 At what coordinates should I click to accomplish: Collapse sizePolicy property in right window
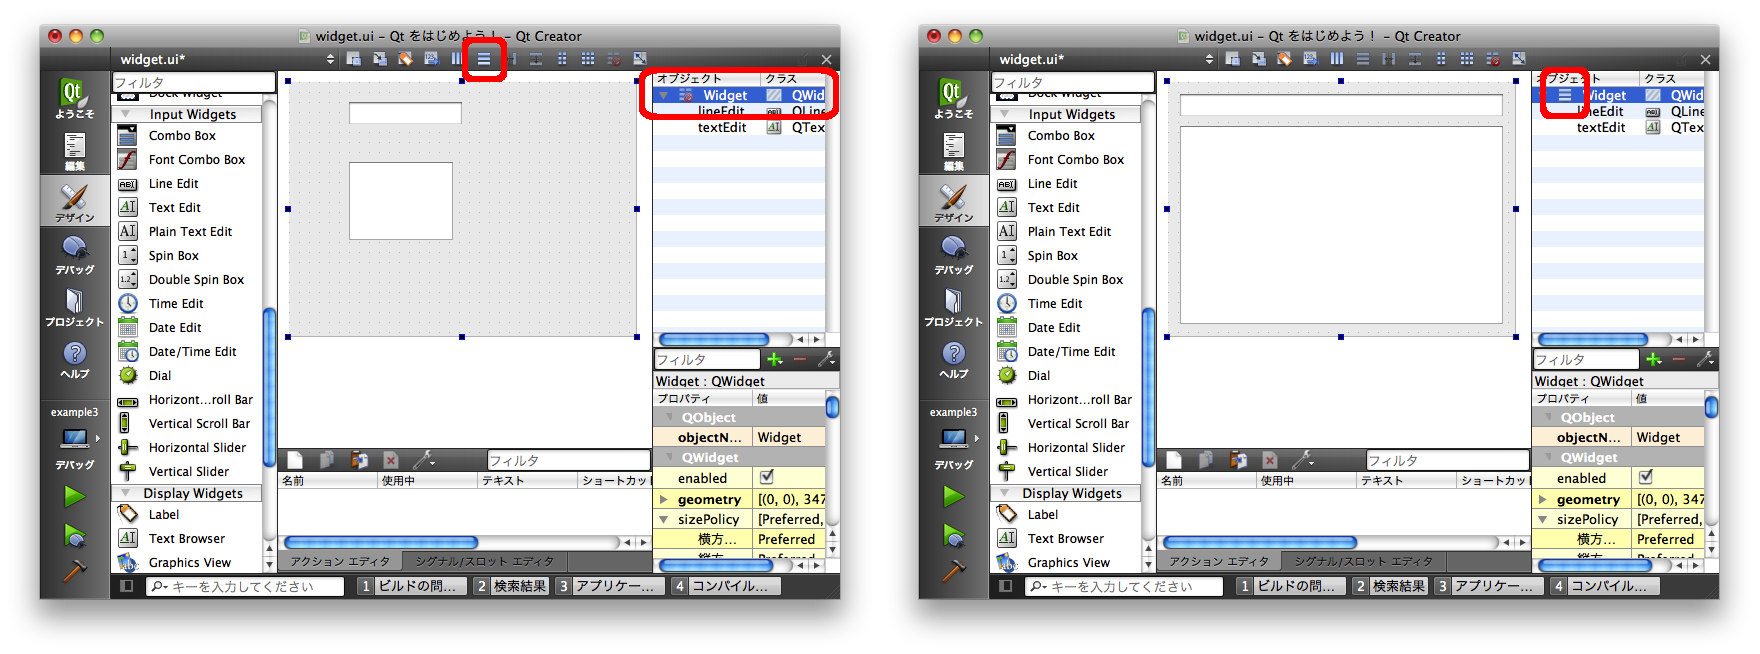1542,519
